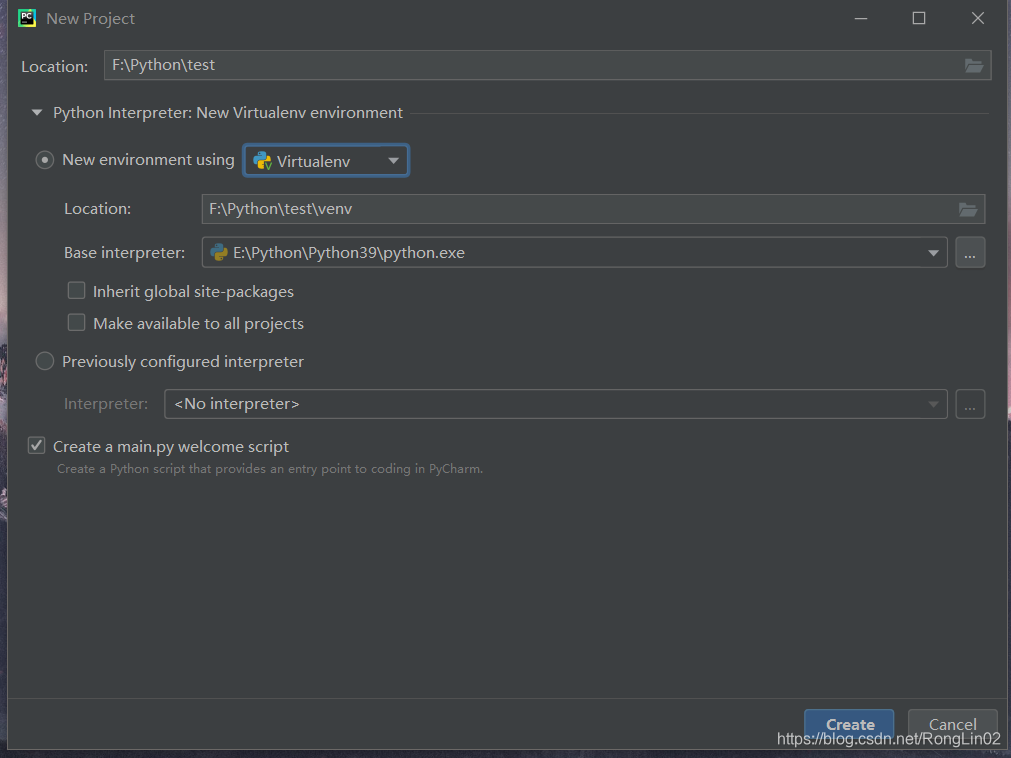This screenshot has height=758, width=1011.
Task: Enable Make available to all projects
Action: click(x=77, y=322)
